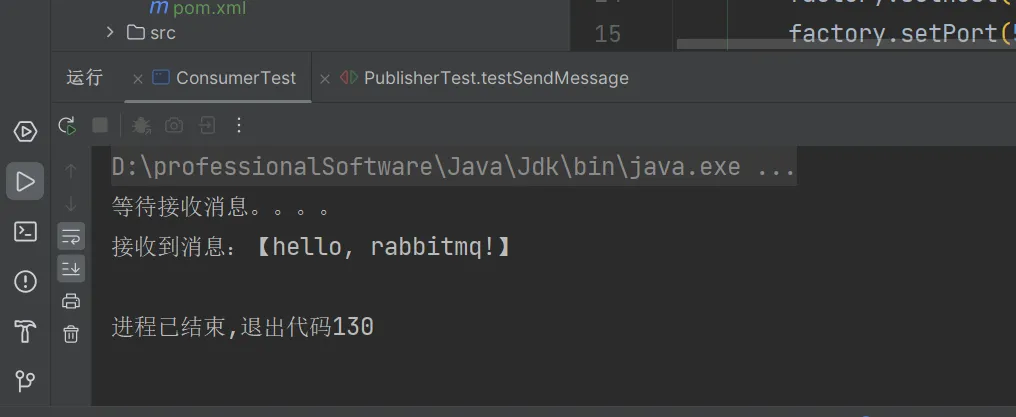The width and height of the screenshot is (1016, 417).
Task: Open the Build hammer tool window
Action: click(25, 331)
